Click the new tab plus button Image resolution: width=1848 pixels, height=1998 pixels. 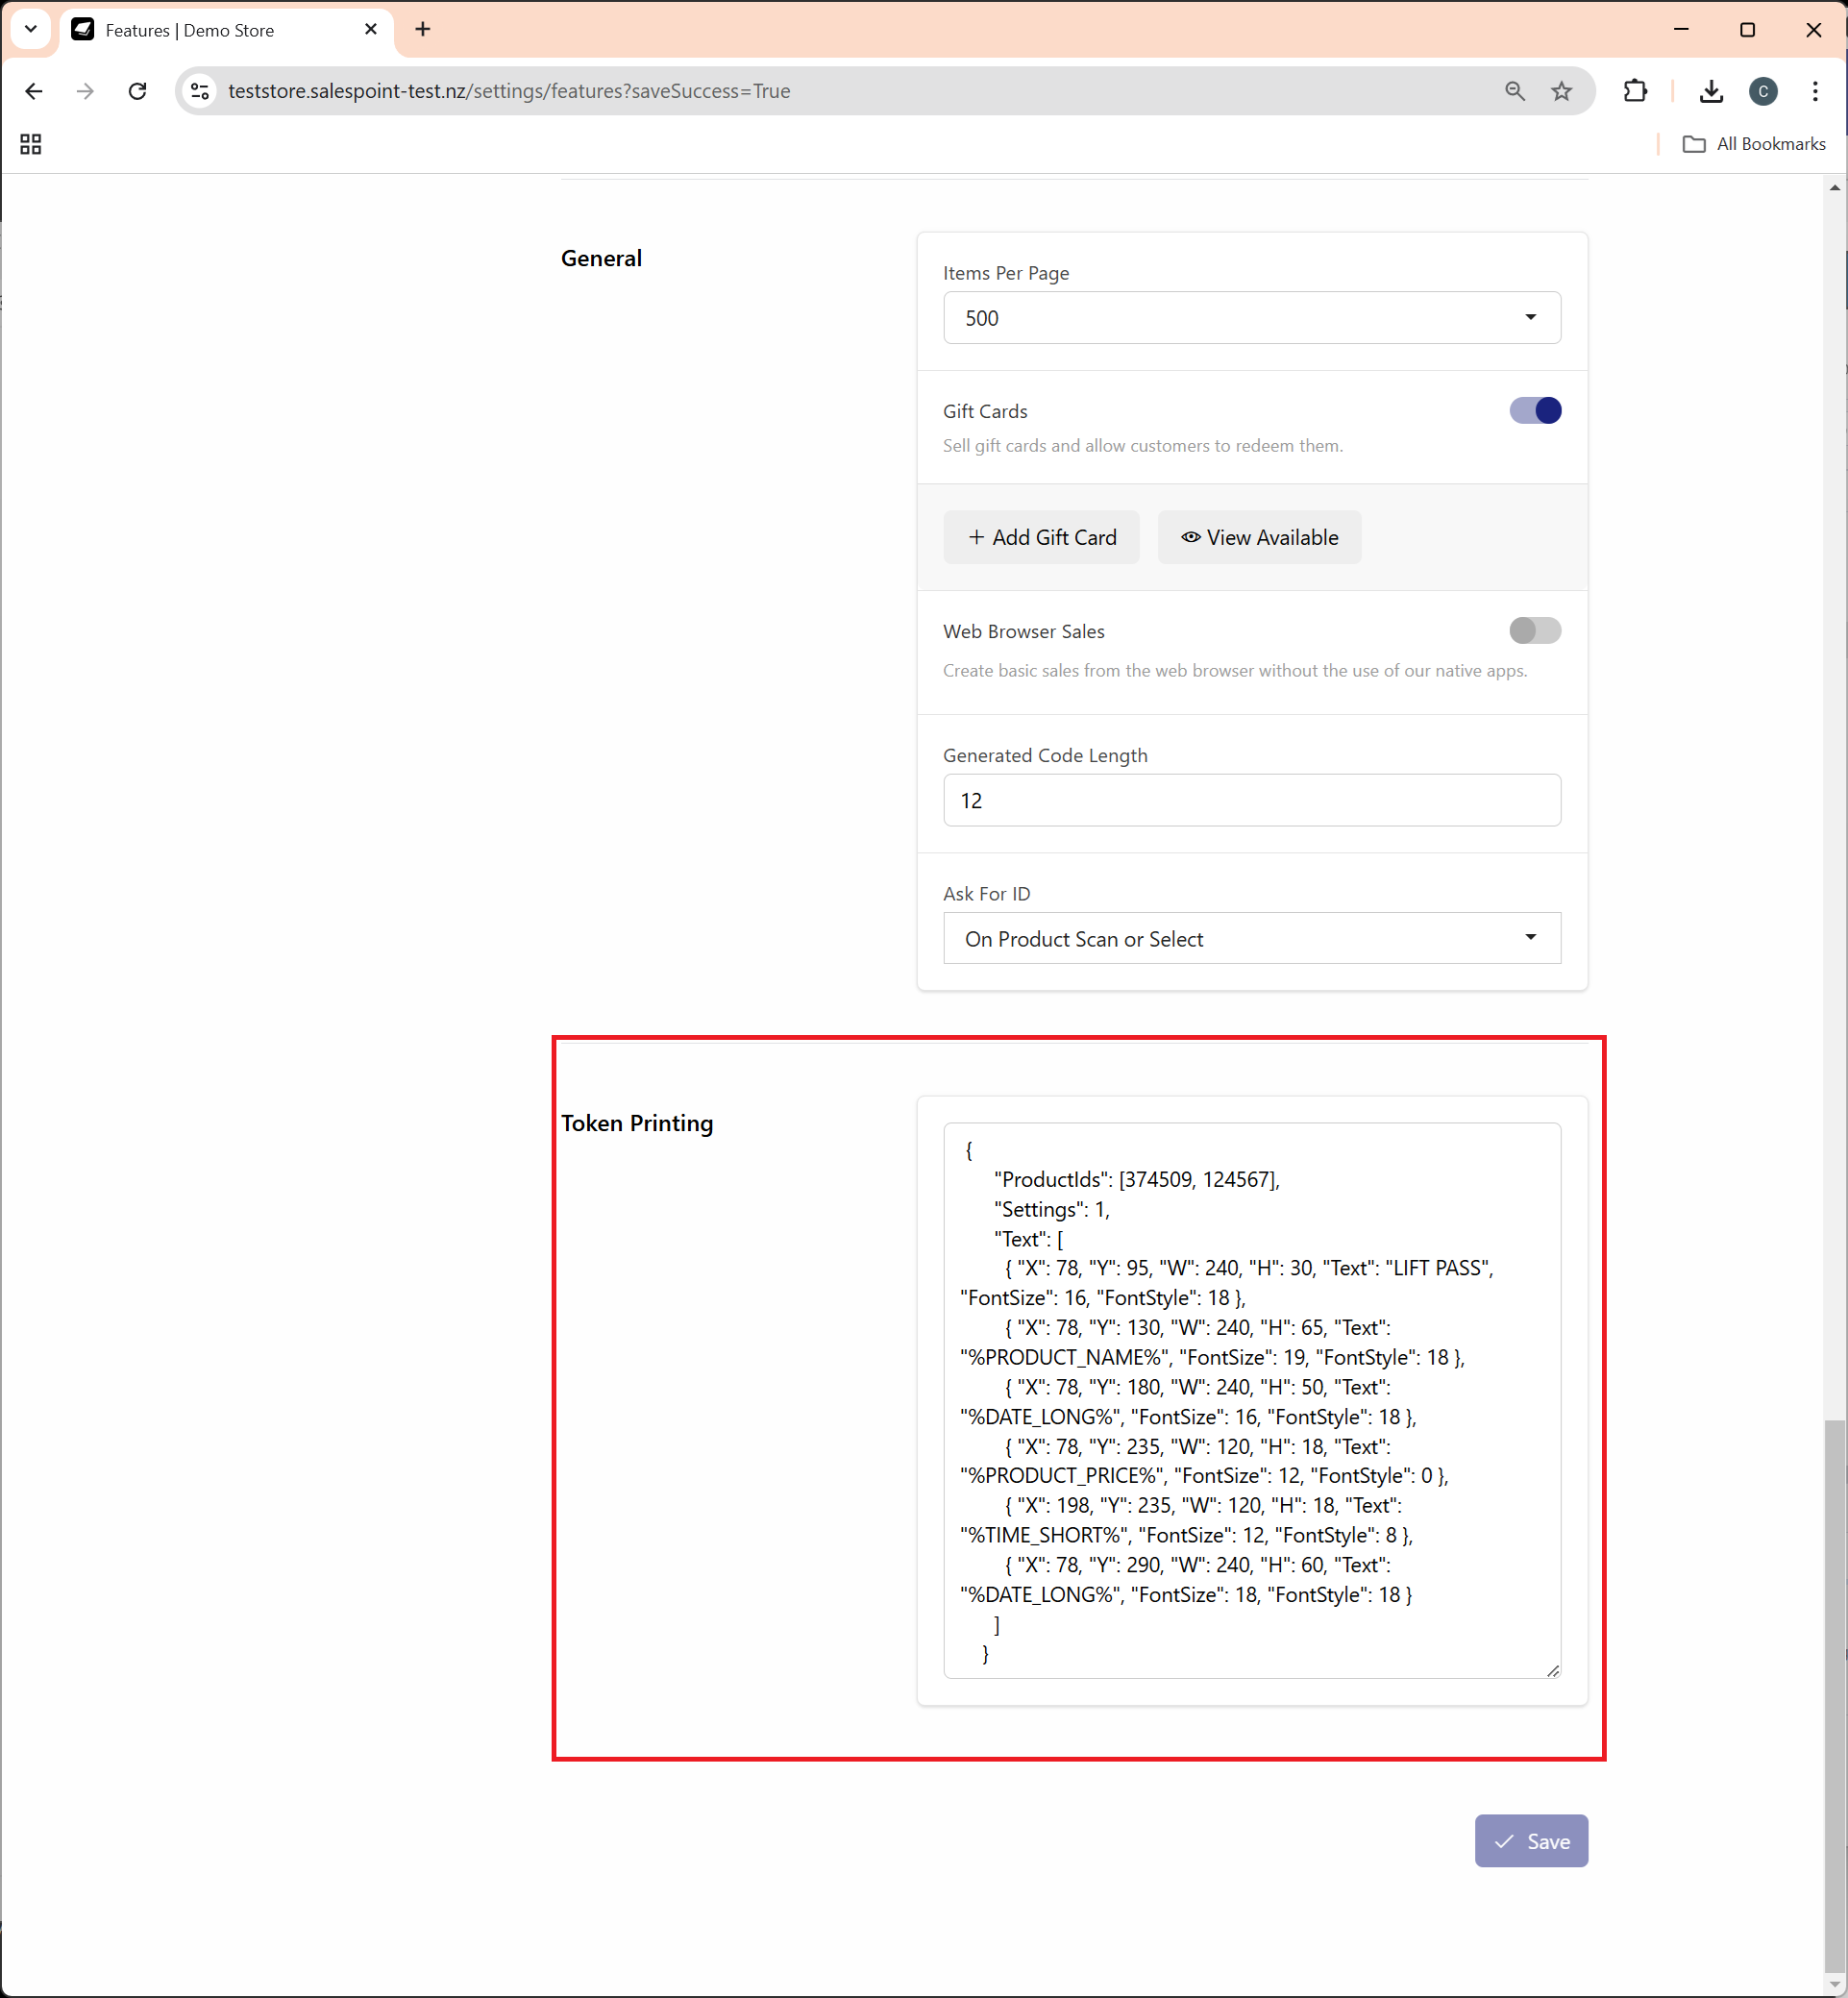(x=423, y=30)
